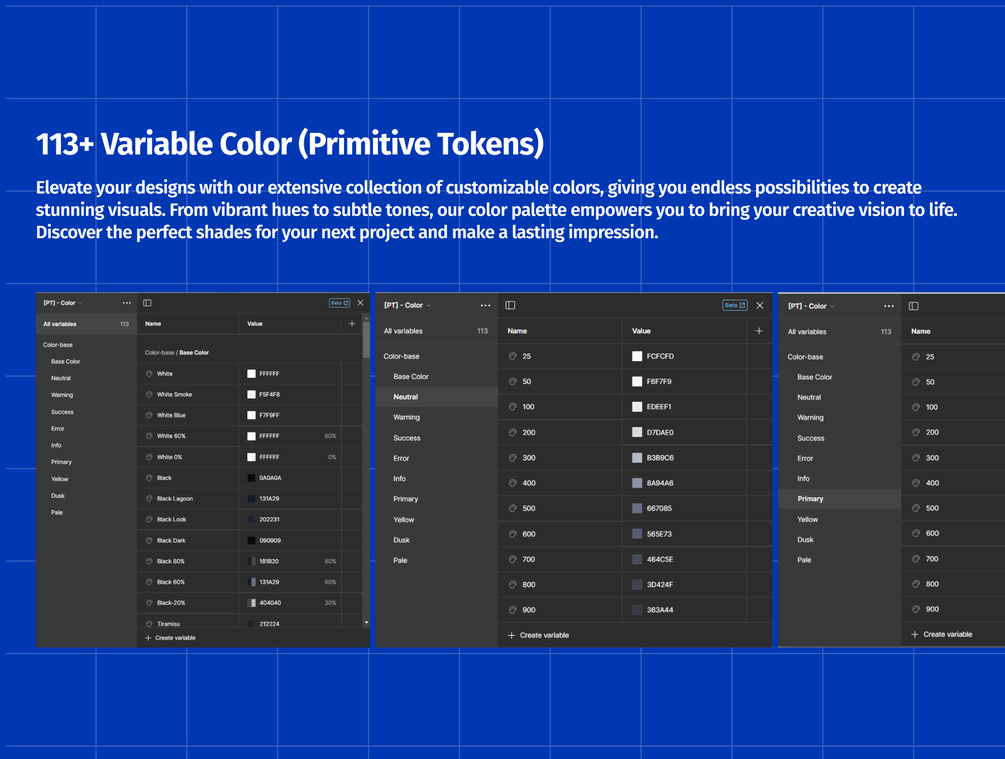Select All variables in middle panel

[436, 331]
